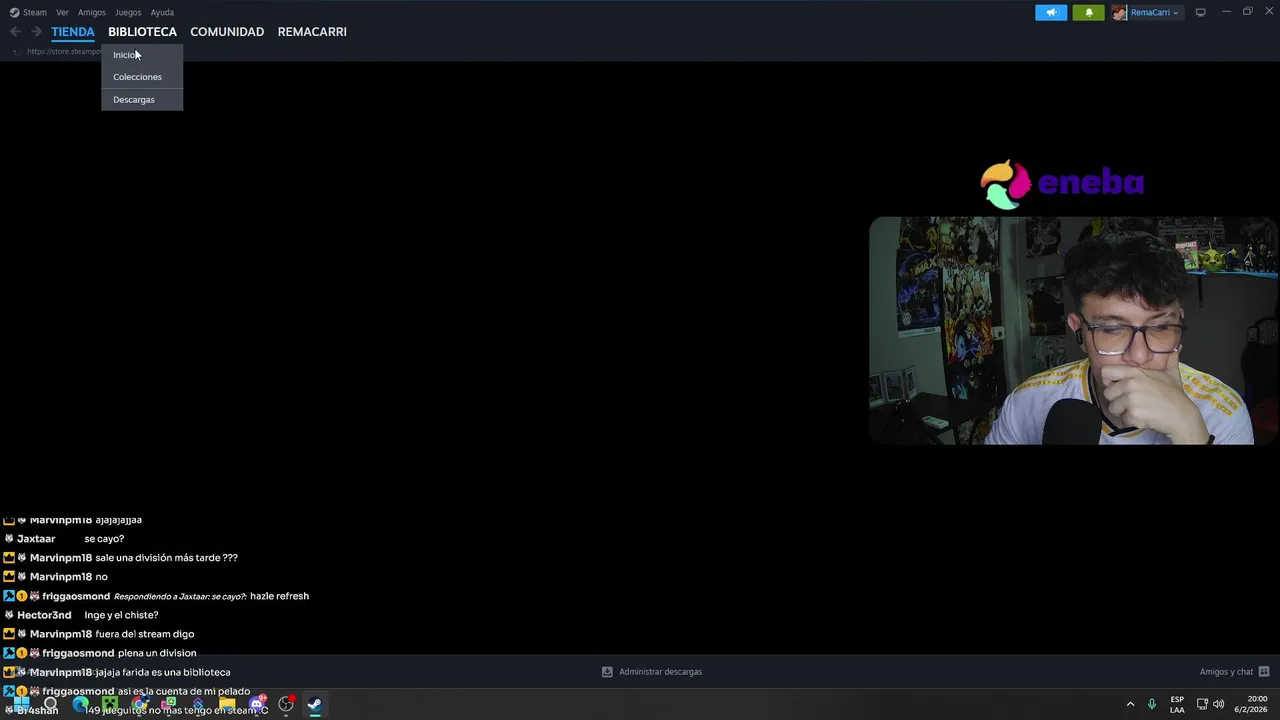Open the Juegos menu

[x=128, y=12]
